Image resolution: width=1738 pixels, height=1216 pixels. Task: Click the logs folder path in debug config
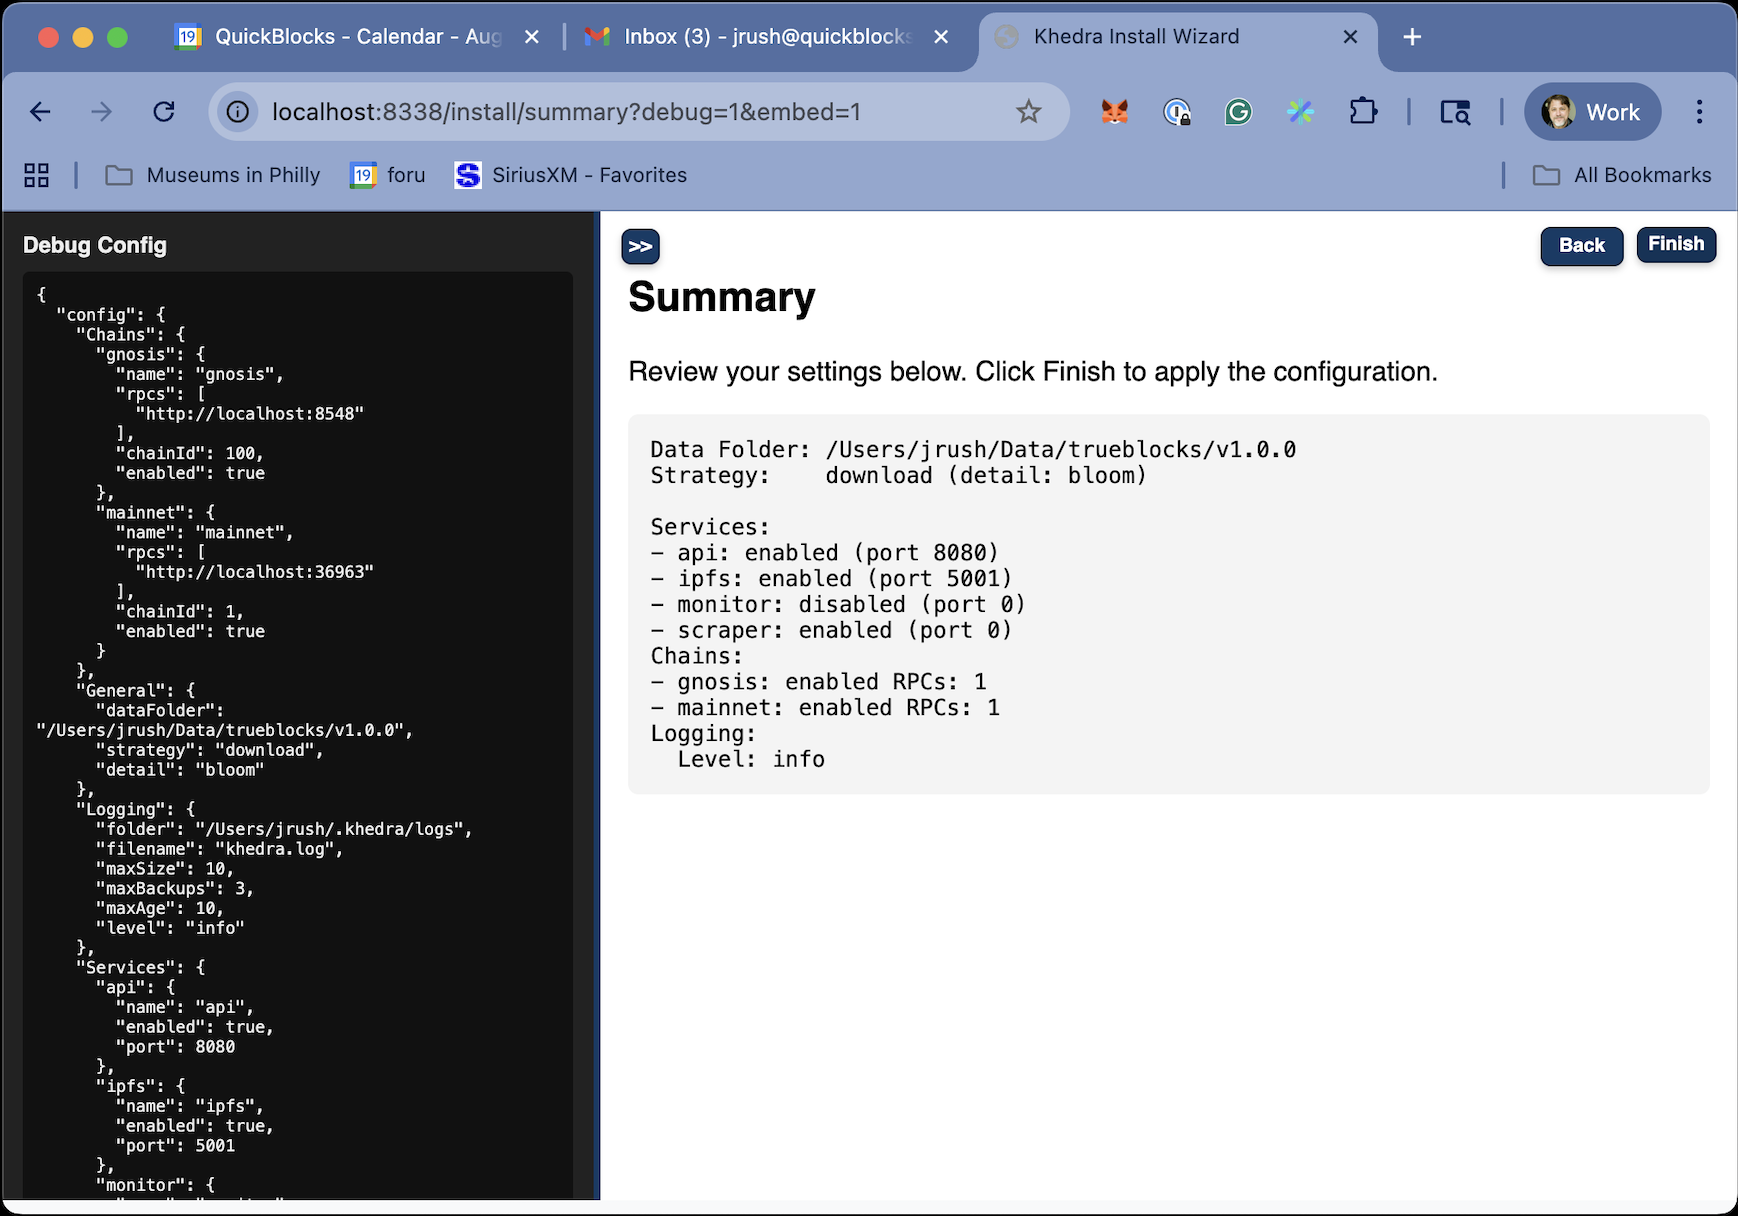[x=284, y=829]
